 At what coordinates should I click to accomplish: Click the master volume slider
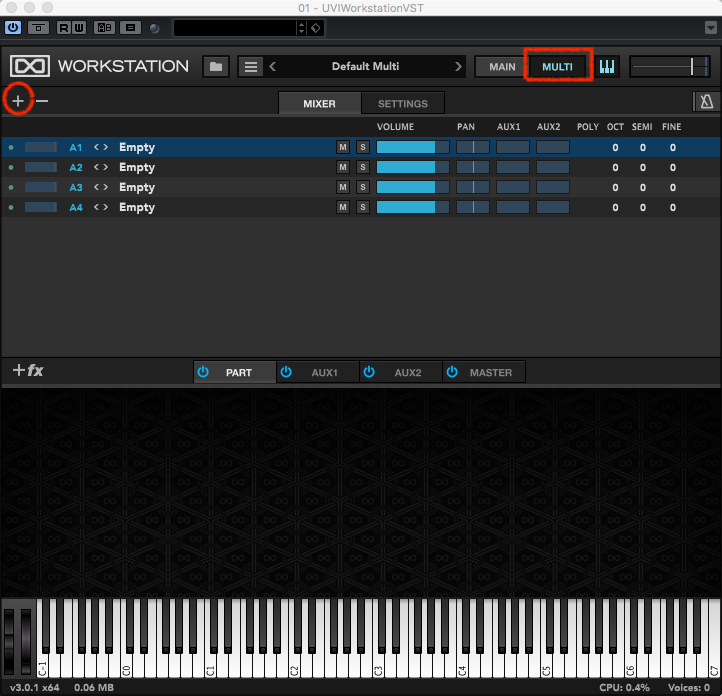(x=669, y=67)
